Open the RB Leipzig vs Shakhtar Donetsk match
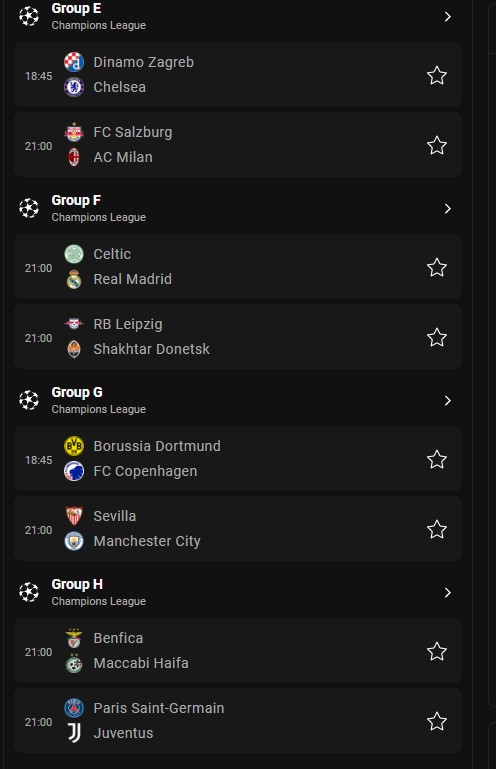This screenshot has height=769, width=496. 237,336
